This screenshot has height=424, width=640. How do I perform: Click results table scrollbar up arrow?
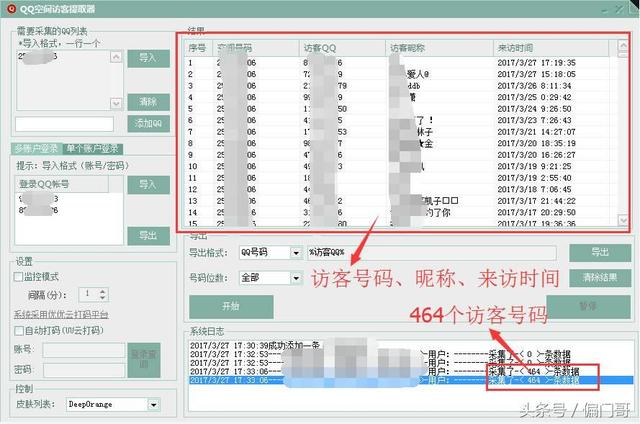tap(623, 46)
